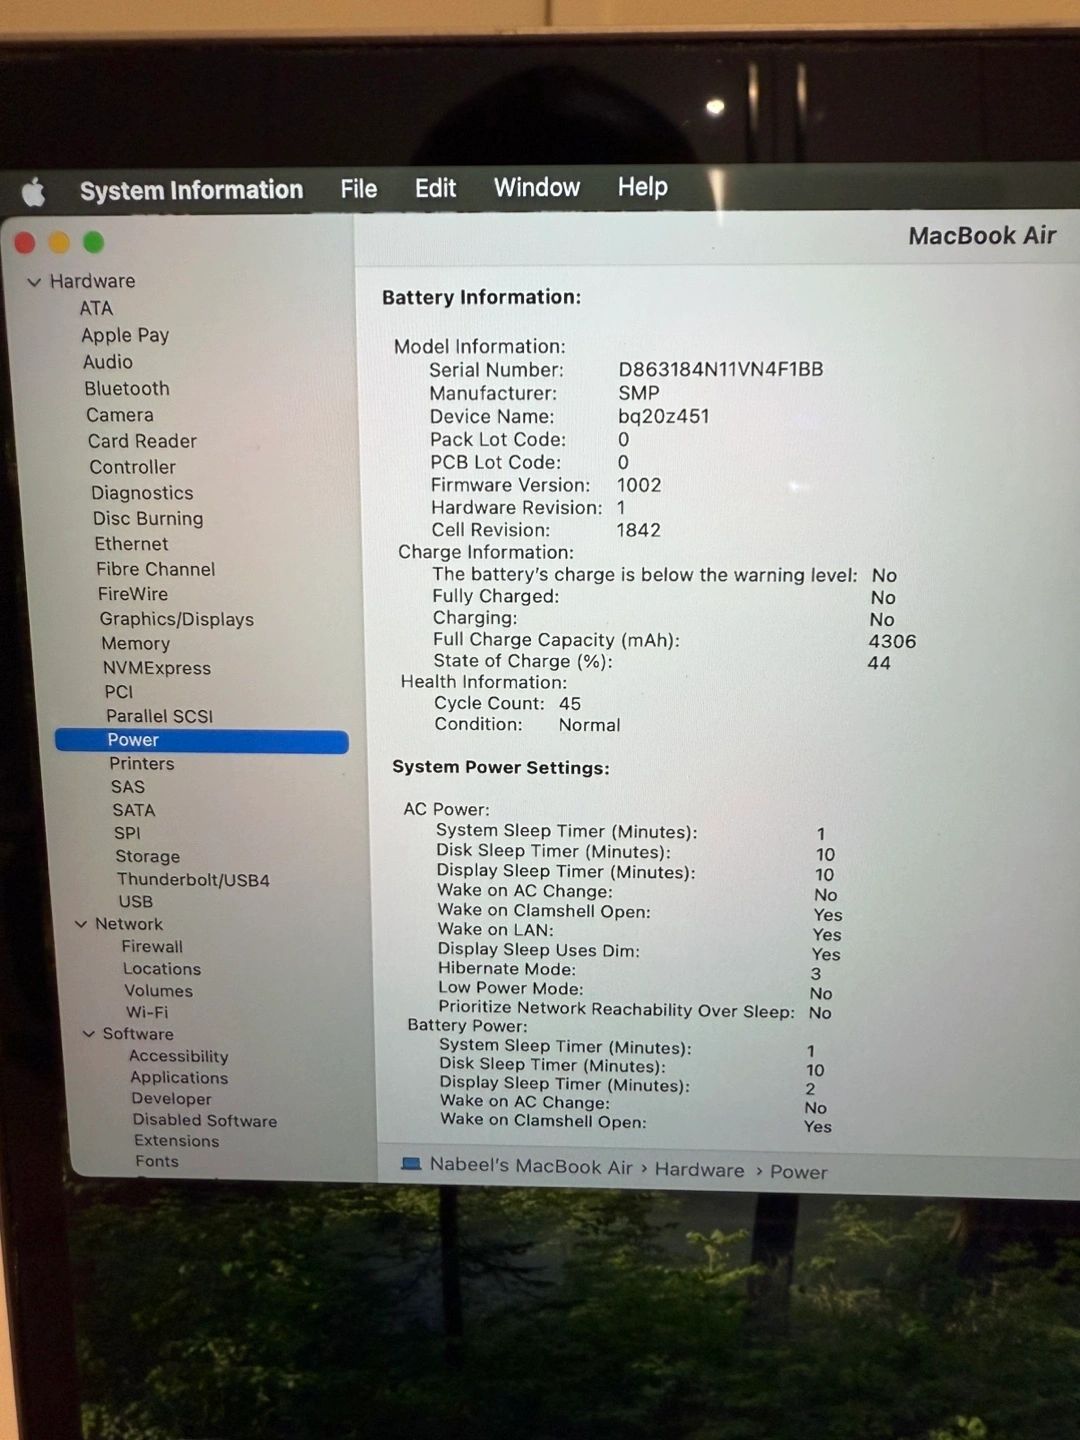Minimize the window with yellow button

[59, 243]
